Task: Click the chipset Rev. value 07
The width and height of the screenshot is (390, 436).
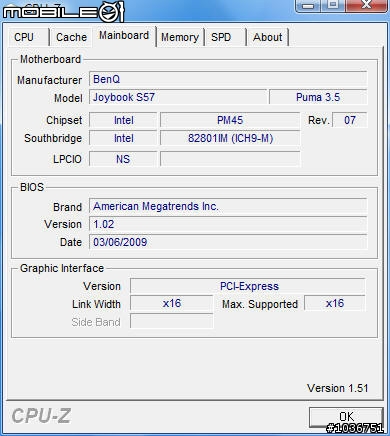Action: click(x=350, y=120)
